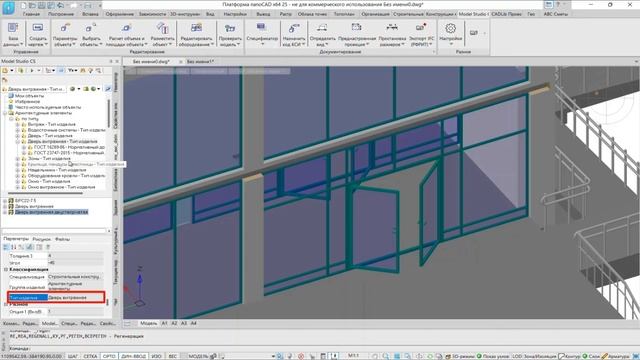Click the Print icon in quick-access bar
Screen dimensions: 640x360
[88, 5]
